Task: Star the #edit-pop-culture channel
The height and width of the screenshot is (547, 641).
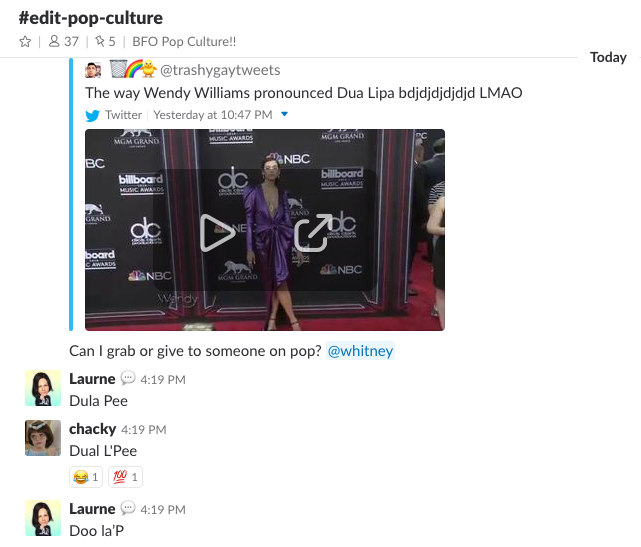Action: (x=25, y=42)
